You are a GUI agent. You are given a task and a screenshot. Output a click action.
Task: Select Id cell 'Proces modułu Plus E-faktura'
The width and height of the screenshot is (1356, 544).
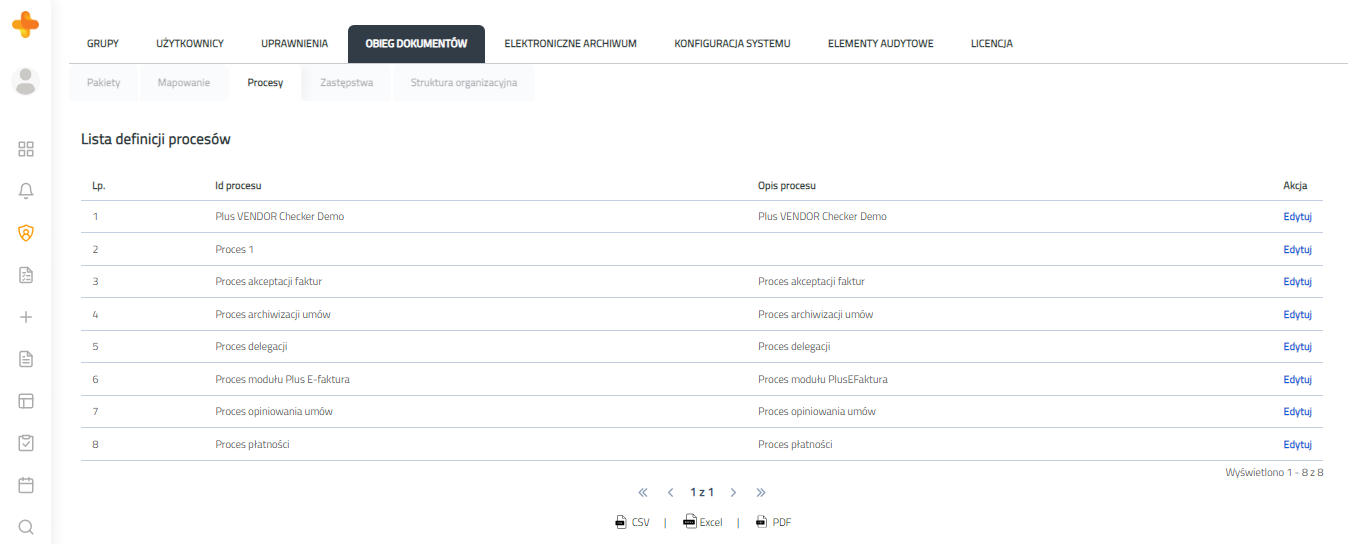[x=282, y=379]
